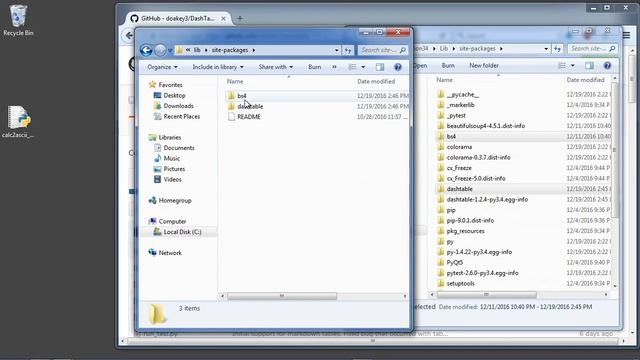This screenshot has width=640, height=360.
Task: Click Burn in front window toolbar
Action: pyautogui.click(x=314, y=67)
